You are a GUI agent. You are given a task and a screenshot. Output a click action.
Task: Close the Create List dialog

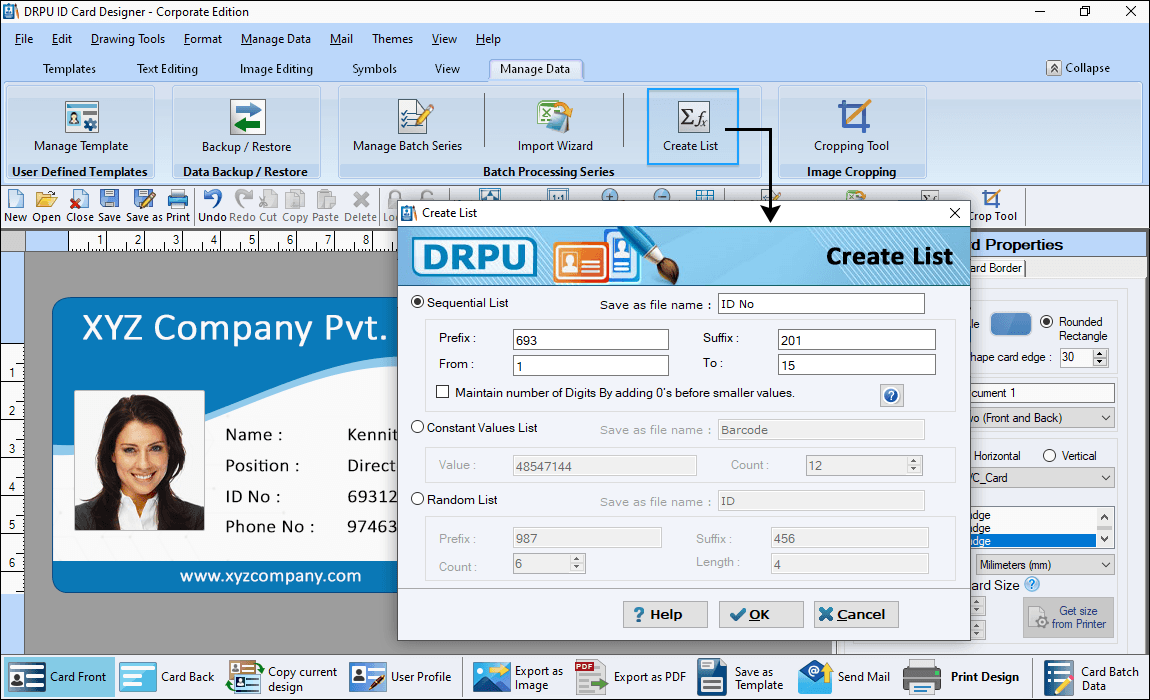click(x=954, y=213)
